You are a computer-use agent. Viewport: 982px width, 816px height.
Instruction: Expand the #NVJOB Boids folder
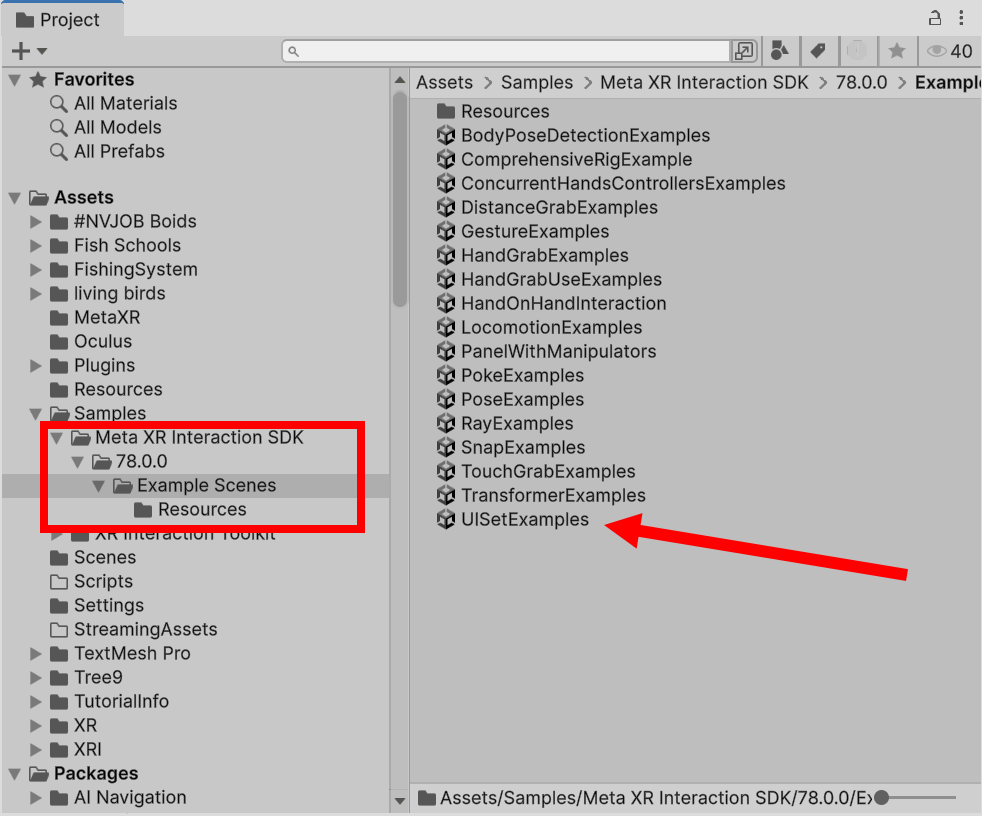36,222
